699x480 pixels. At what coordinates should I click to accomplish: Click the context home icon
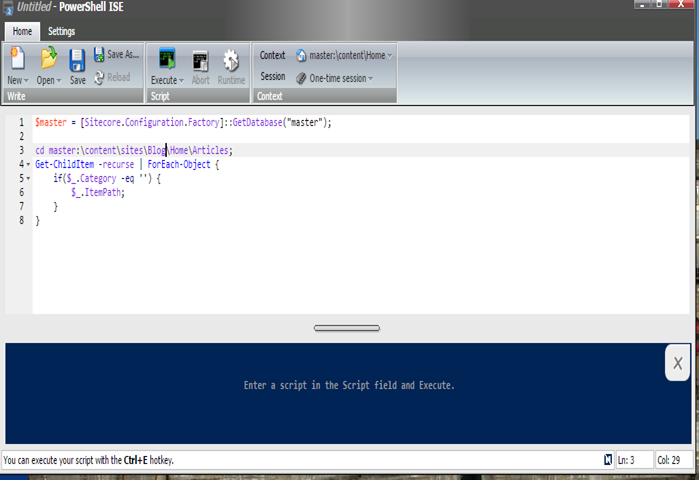[301, 55]
